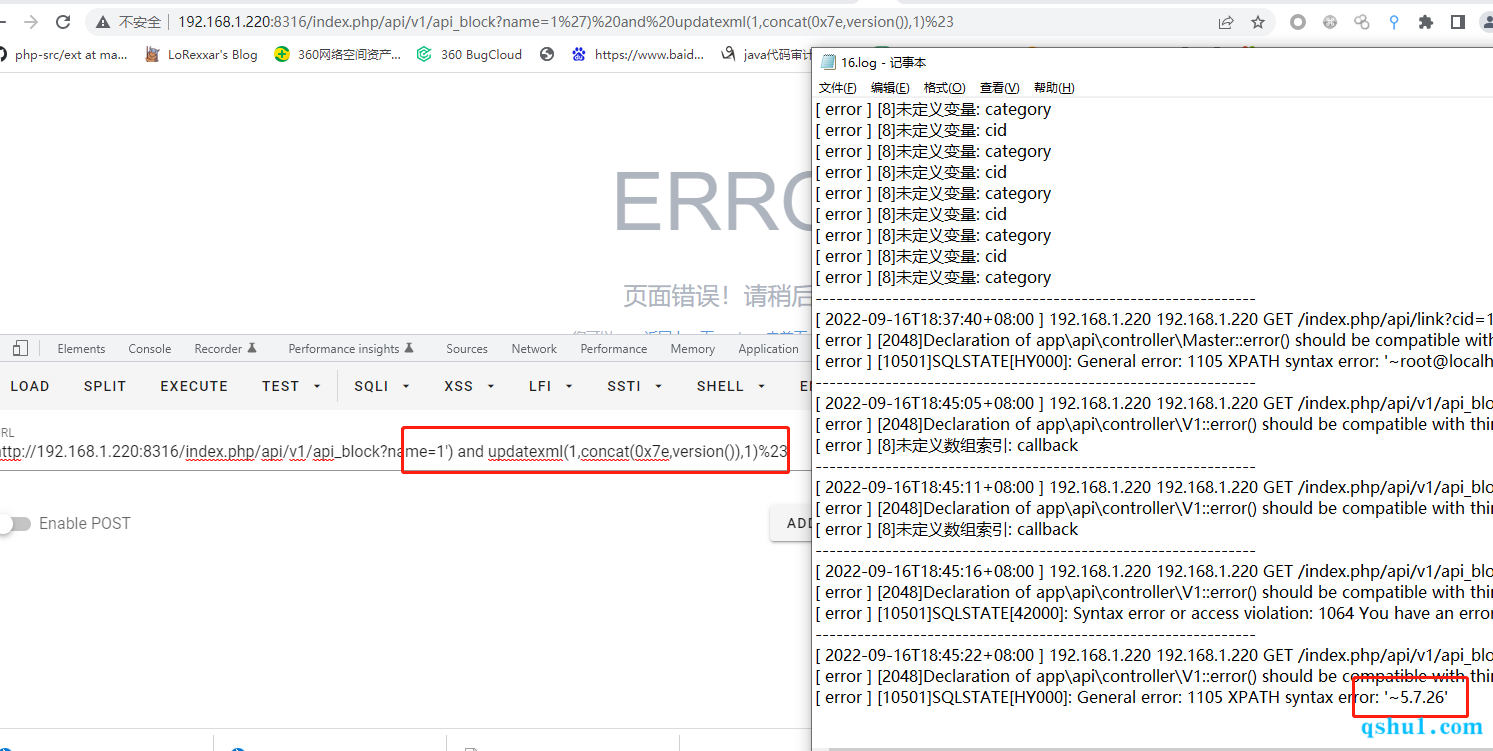The image size is (1493, 751).
Task: Open LoRexxar's Blog bookmark
Action: pyautogui.click(x=201, y=55)
